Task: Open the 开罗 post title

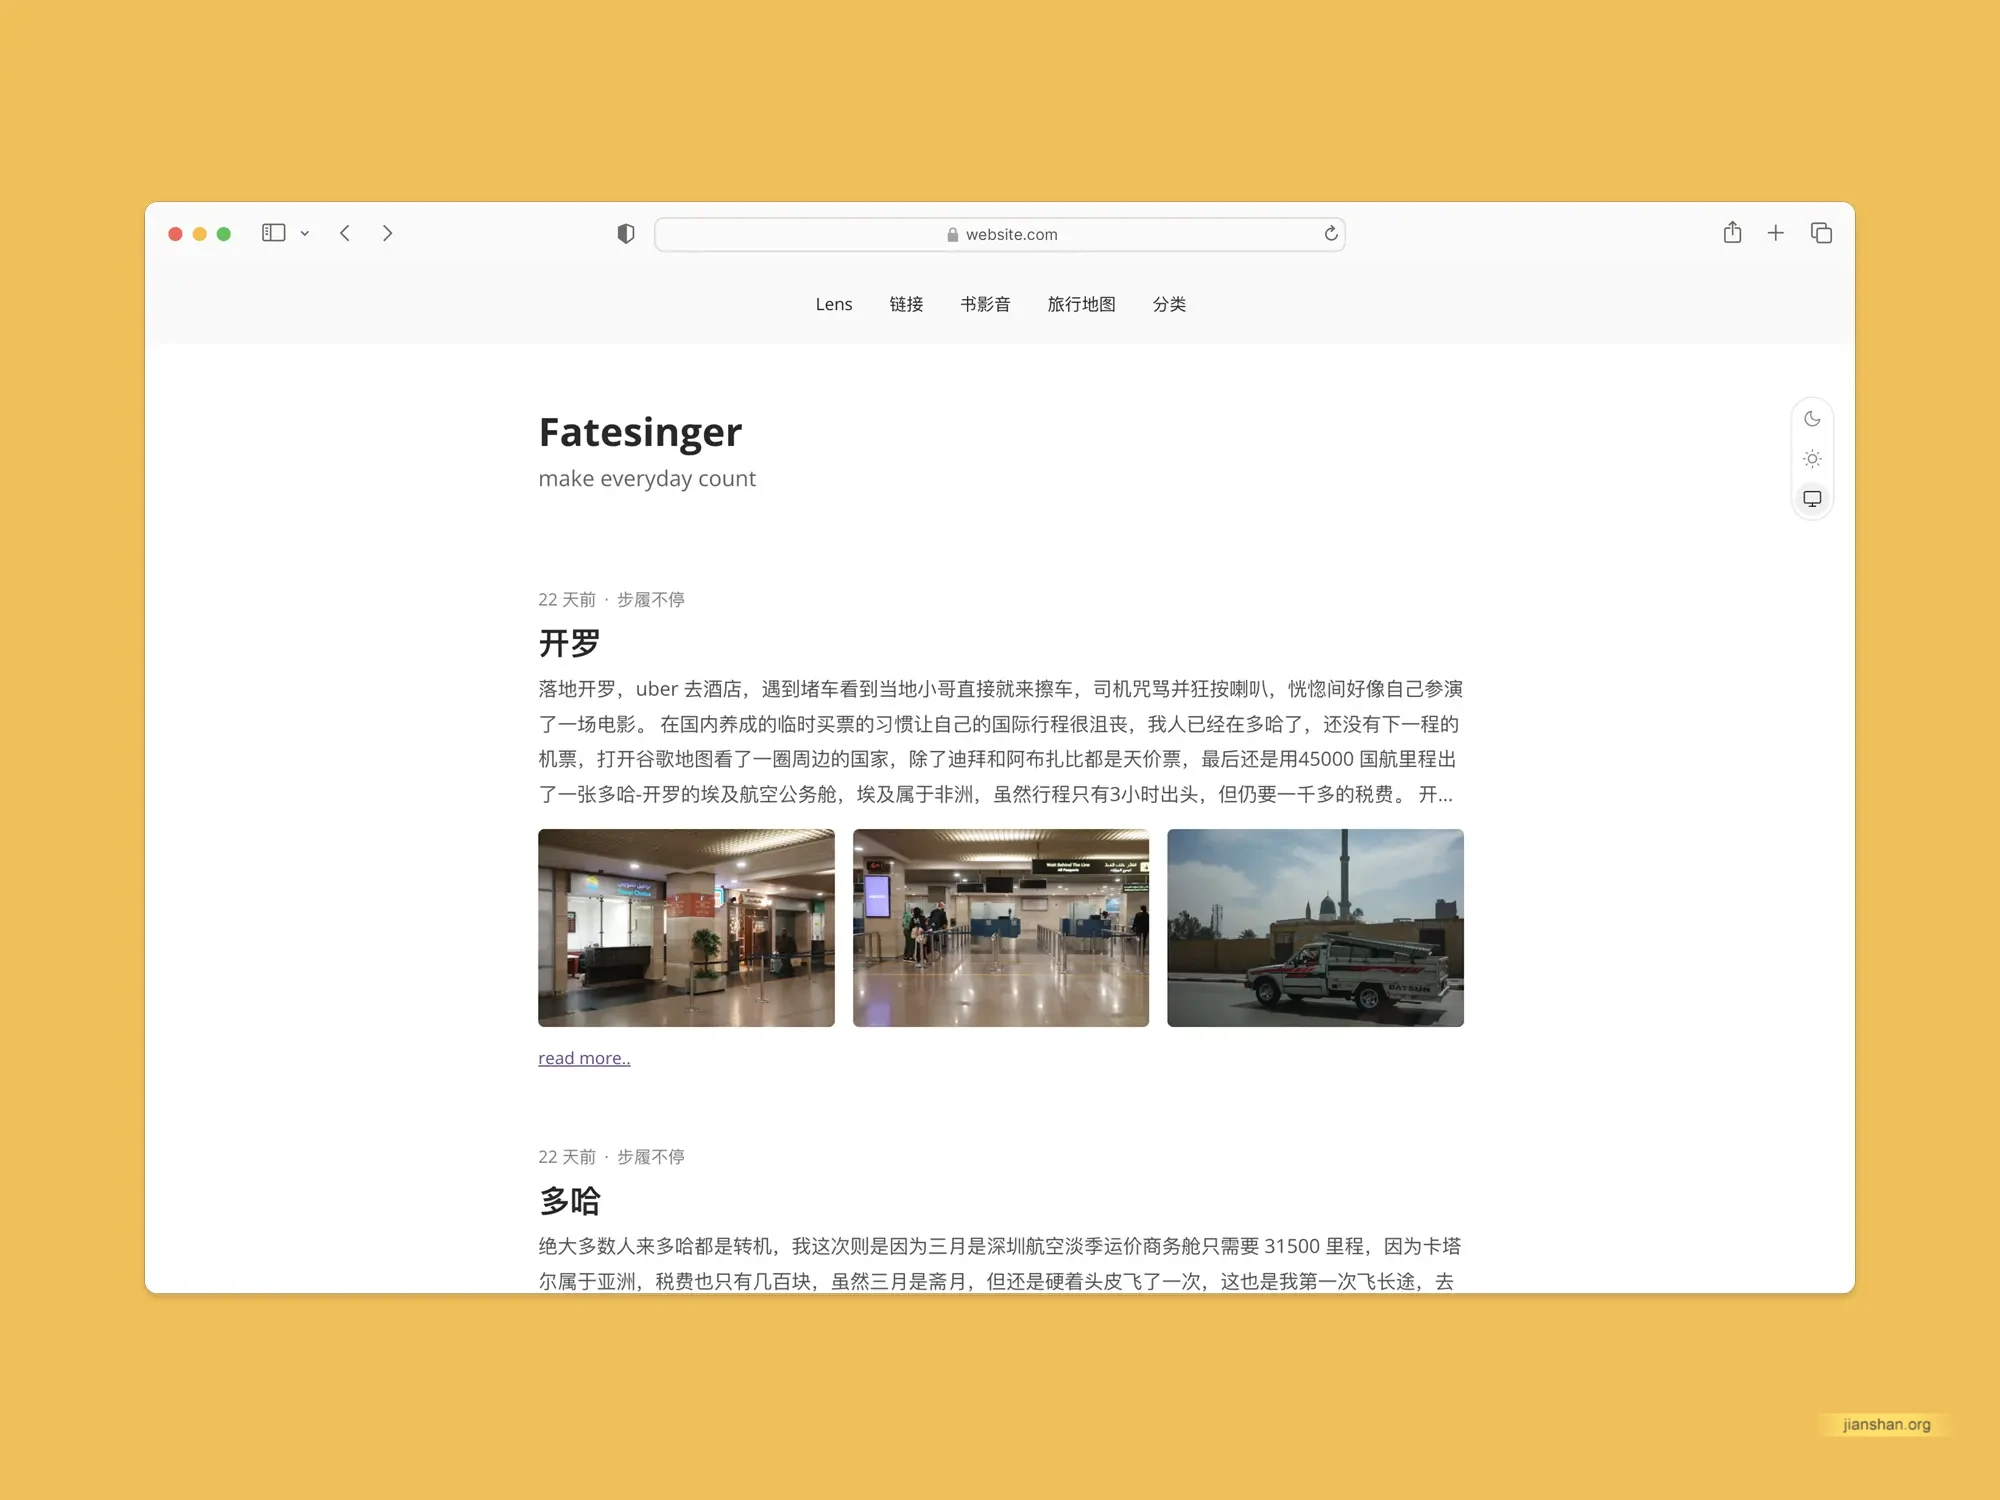Action: (569, 643)
